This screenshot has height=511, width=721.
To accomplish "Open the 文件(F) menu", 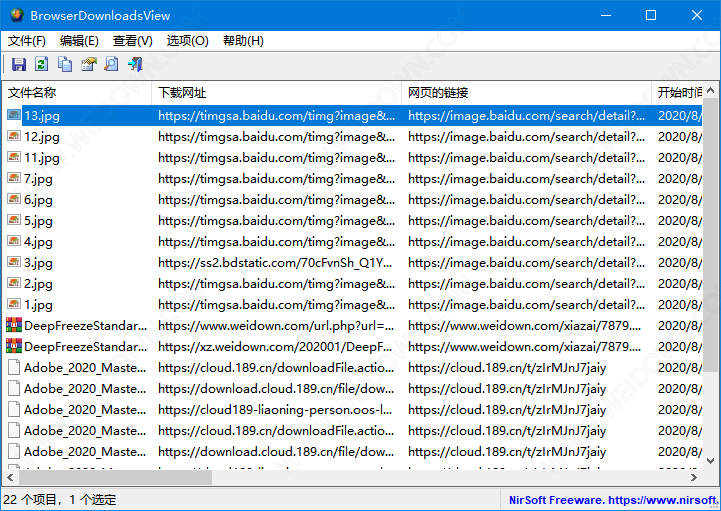I will point(27,41).
